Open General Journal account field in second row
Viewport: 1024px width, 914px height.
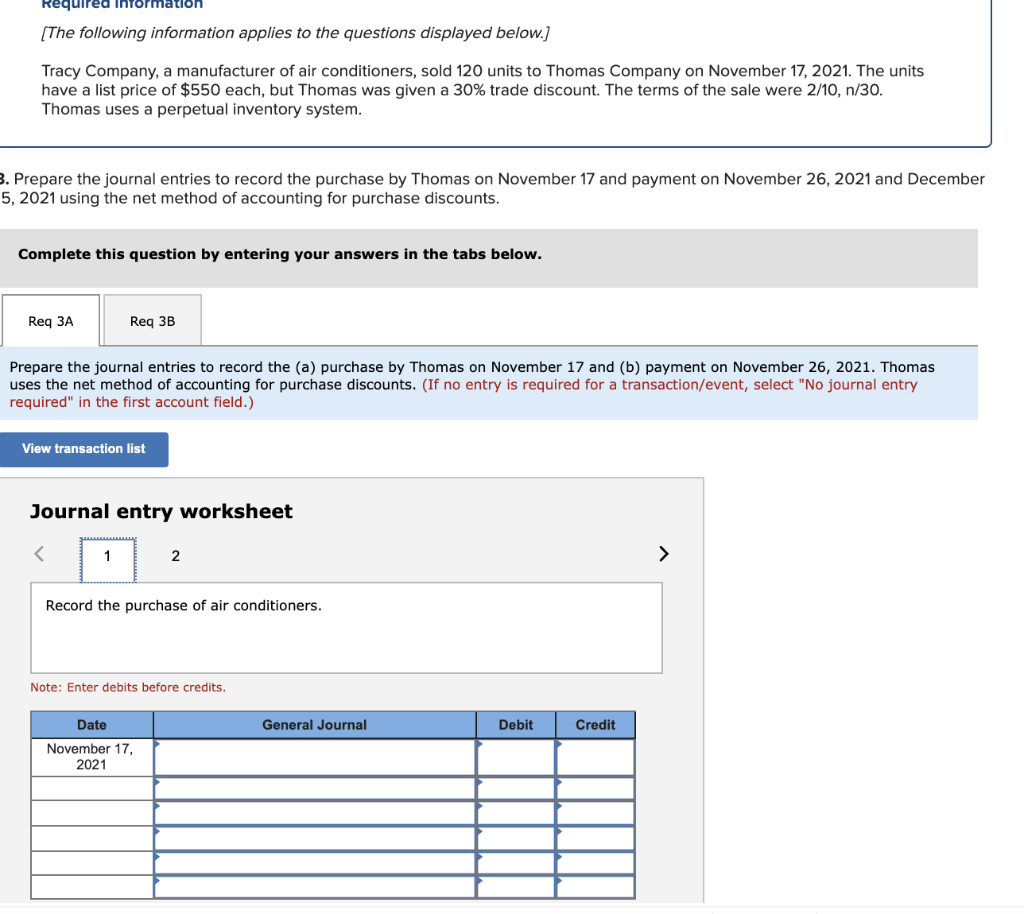(x=314, y=788)
